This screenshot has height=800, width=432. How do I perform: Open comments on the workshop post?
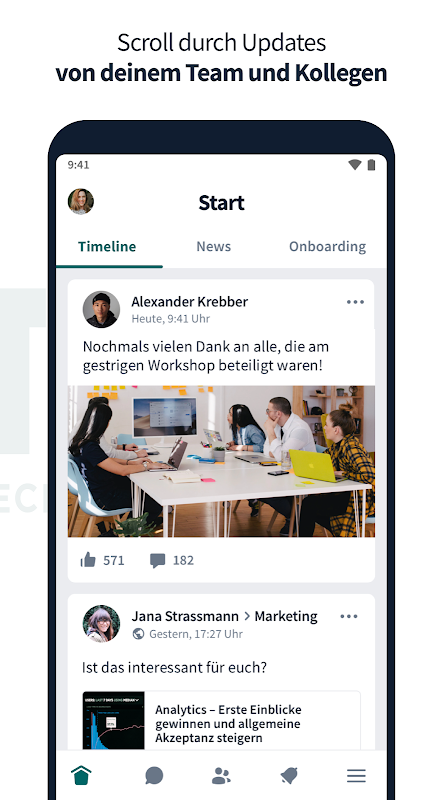click(158, 561)
